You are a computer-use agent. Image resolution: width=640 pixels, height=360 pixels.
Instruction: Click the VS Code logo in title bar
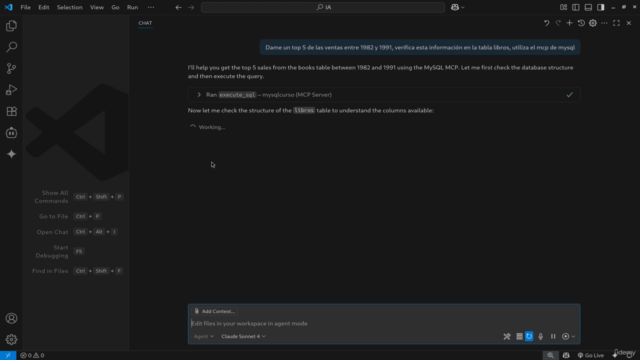tap(9, 7)
